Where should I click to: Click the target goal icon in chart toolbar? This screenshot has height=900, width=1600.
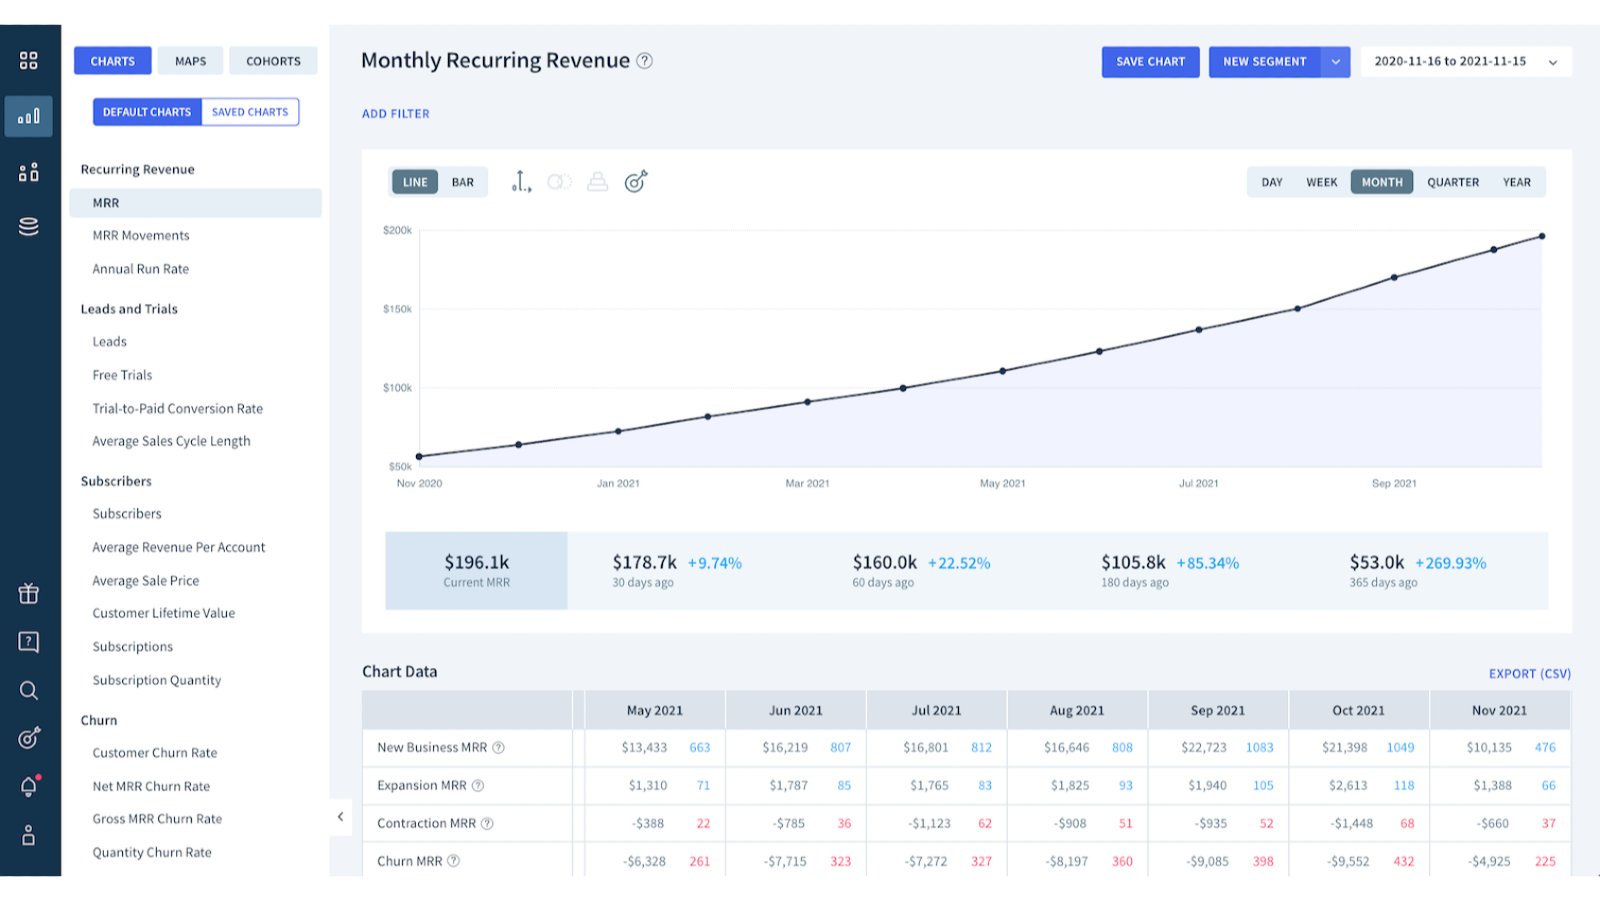click(636, 182)
